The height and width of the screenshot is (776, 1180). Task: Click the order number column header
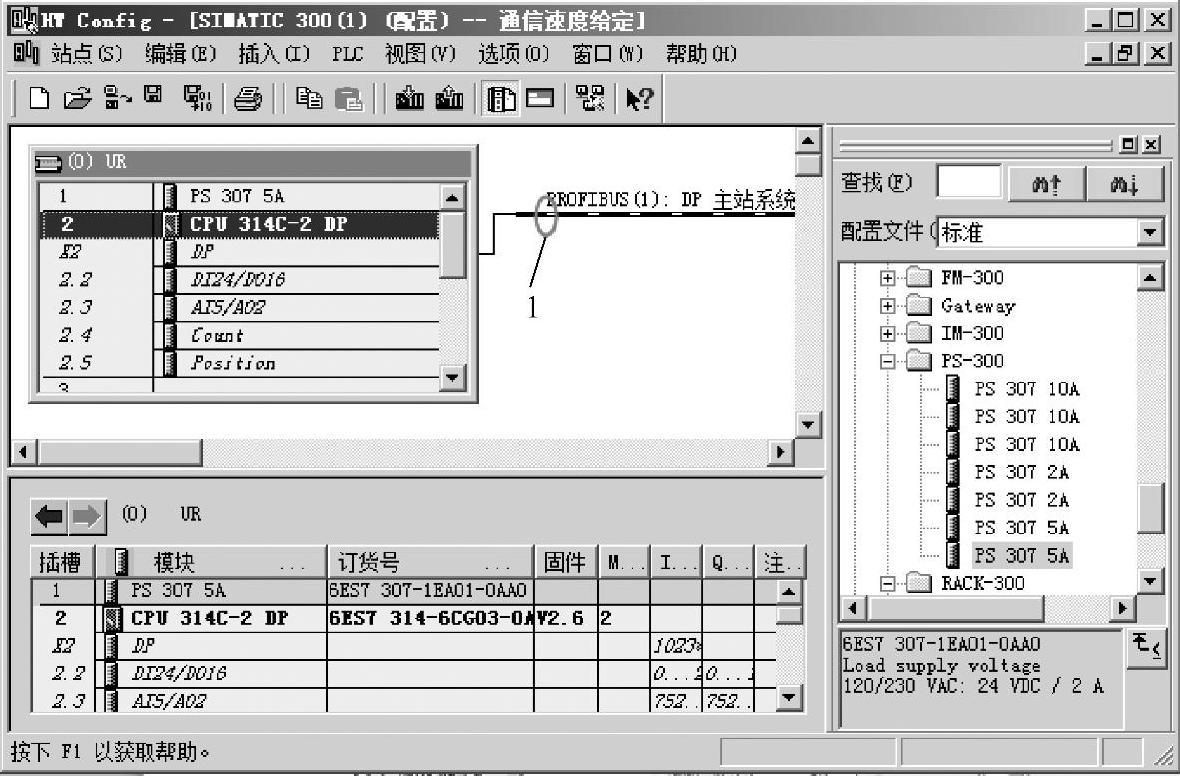pos(430,562)
